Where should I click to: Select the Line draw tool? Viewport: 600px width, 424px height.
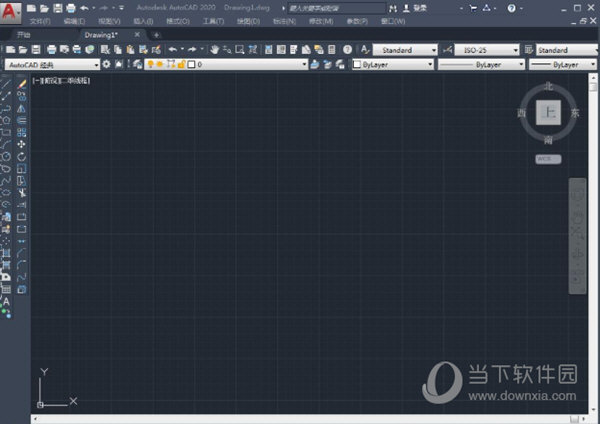(6, 84)
